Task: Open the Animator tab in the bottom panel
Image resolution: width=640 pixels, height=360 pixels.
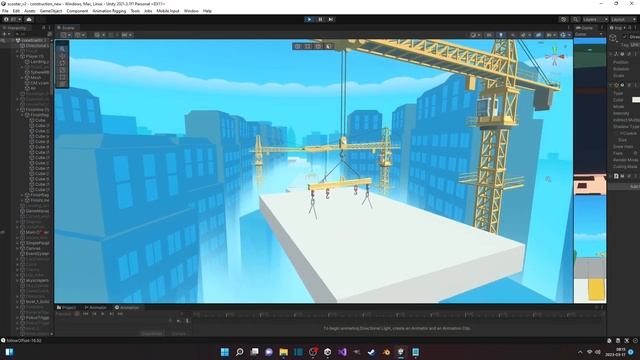Action: click(96, 307)
